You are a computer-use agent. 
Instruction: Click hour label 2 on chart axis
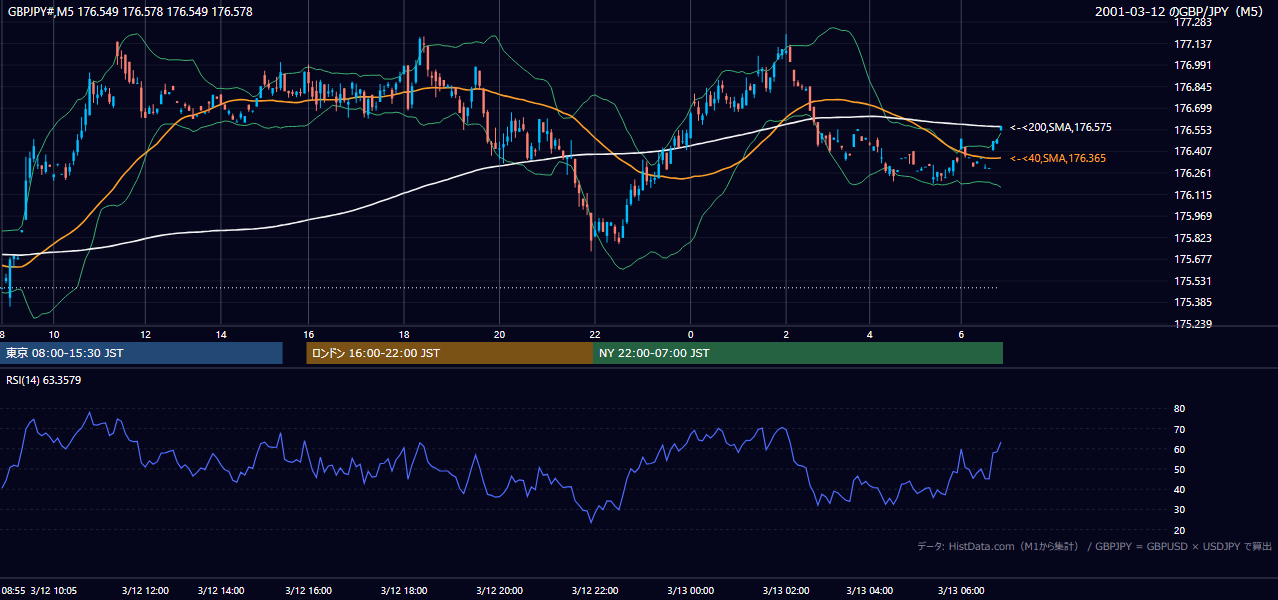[x=786, y=334]
